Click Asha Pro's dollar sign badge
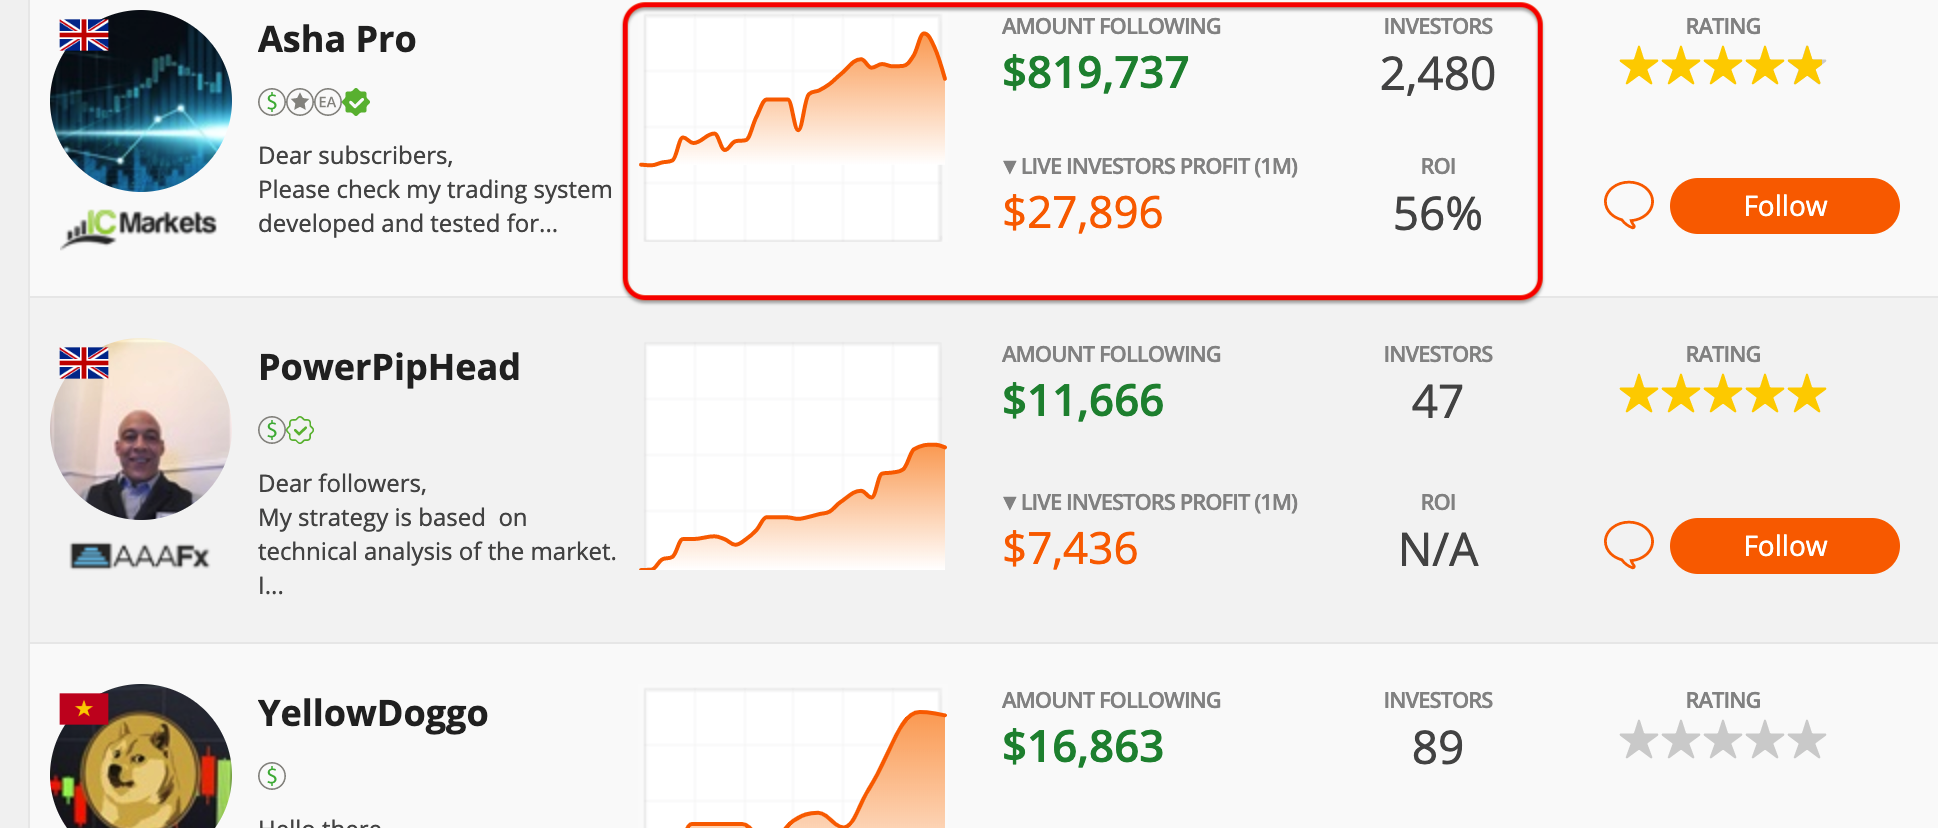The image size is (1938, 828). point(272,102)
